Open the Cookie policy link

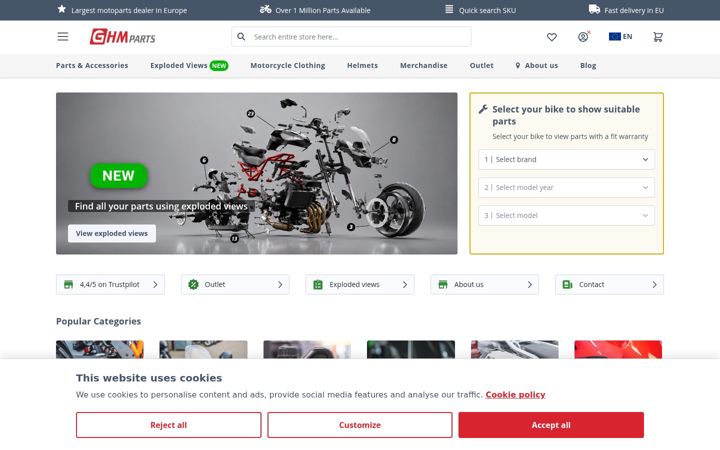pos(515,394)
